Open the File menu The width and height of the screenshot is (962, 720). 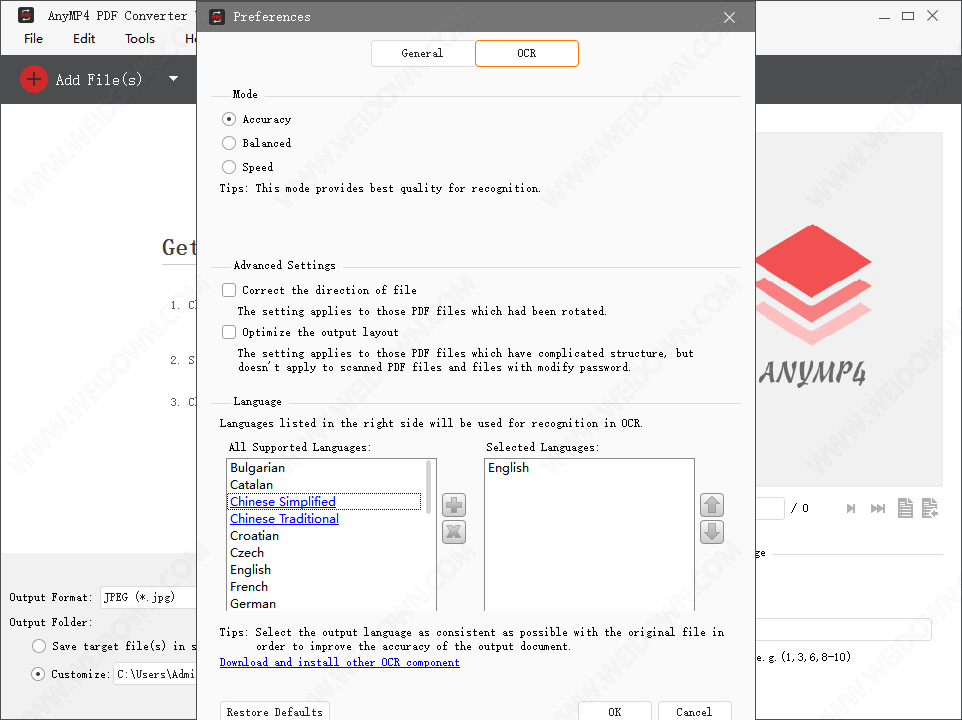point(33,39)
